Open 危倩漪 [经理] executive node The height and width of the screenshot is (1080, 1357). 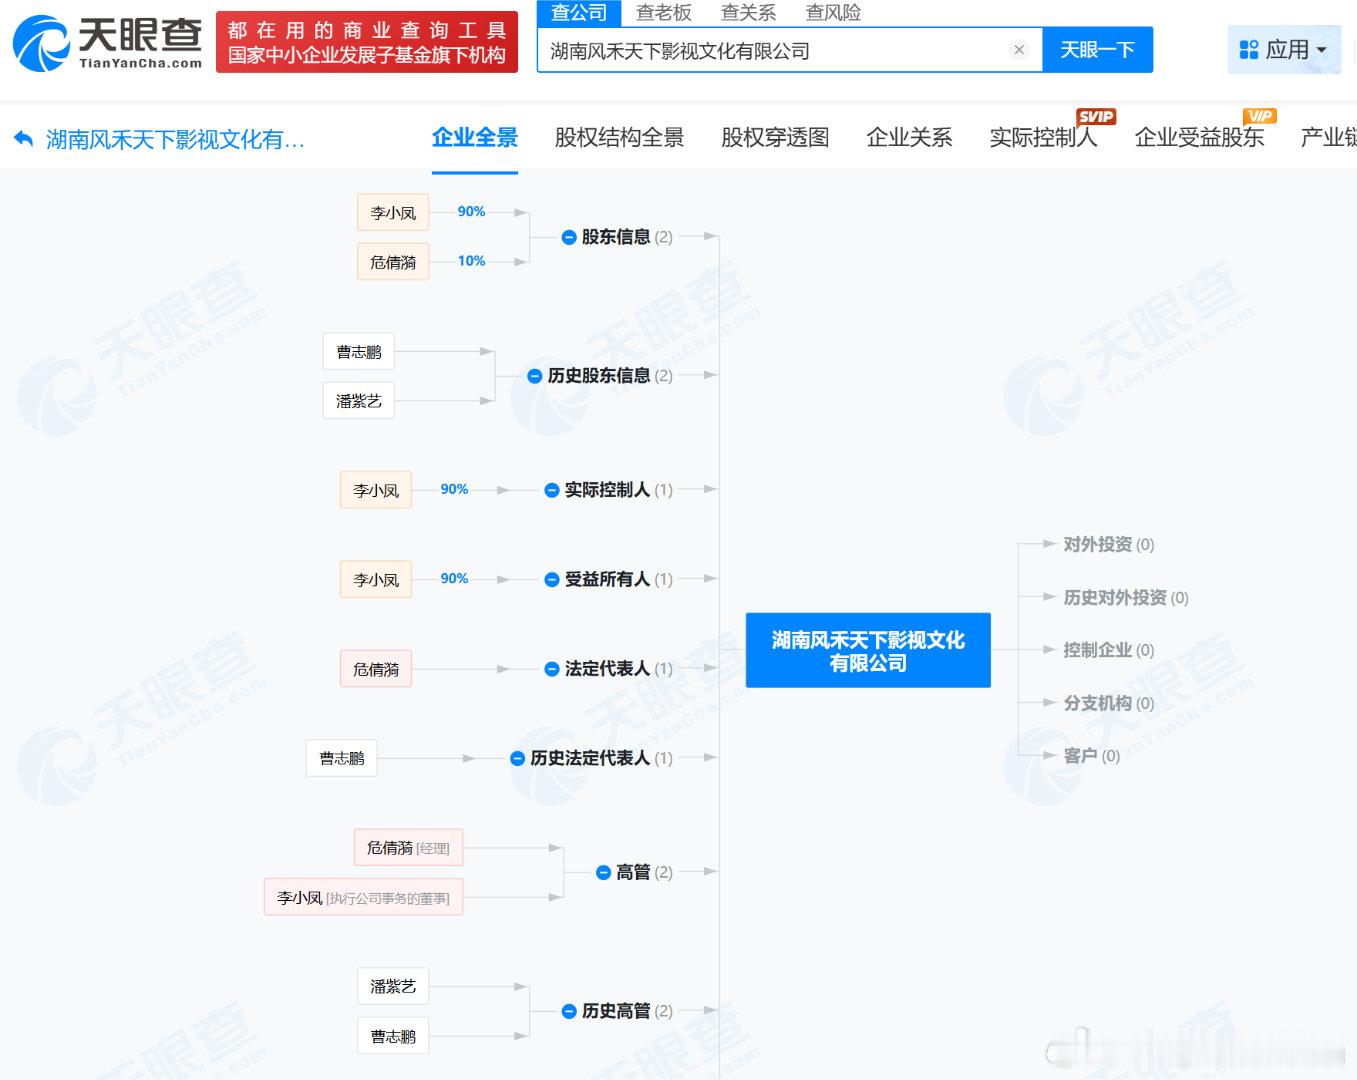408,848
